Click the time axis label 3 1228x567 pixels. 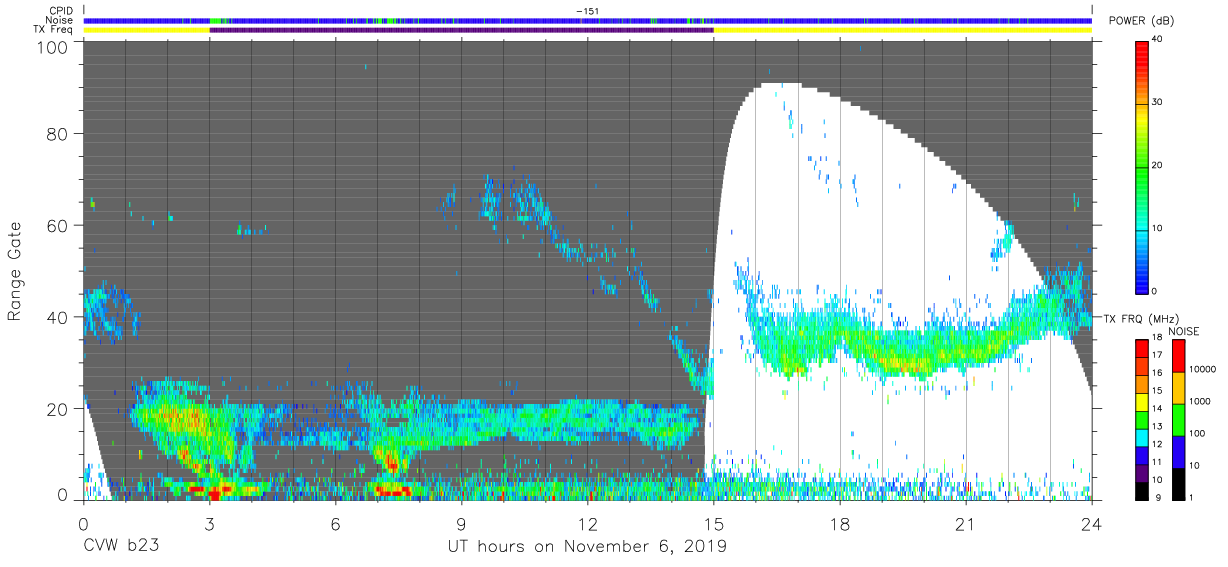(209, 523)
